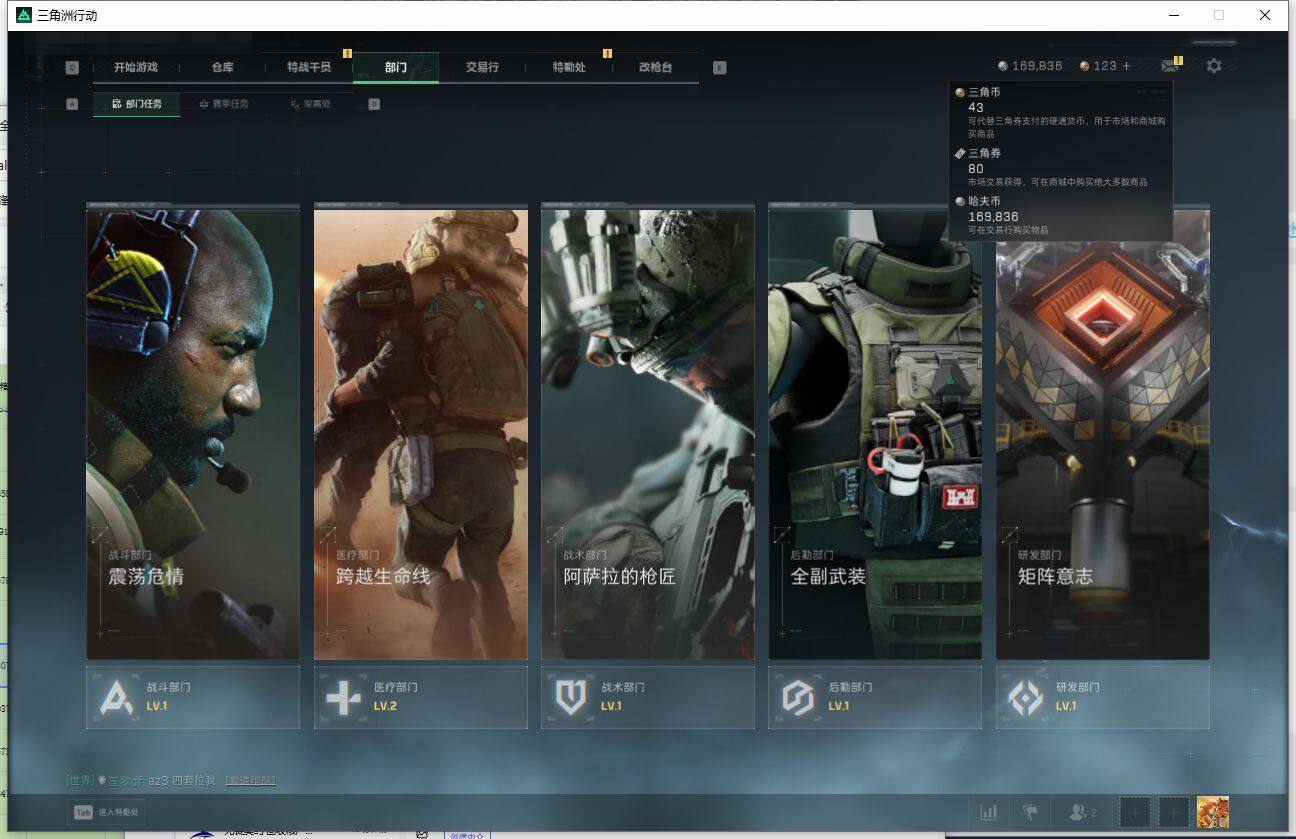Viewport: 1296px width, 839px height.
Task: Click the 后勤部门 LV.1 panel label
Action: [x=850, y=697]
